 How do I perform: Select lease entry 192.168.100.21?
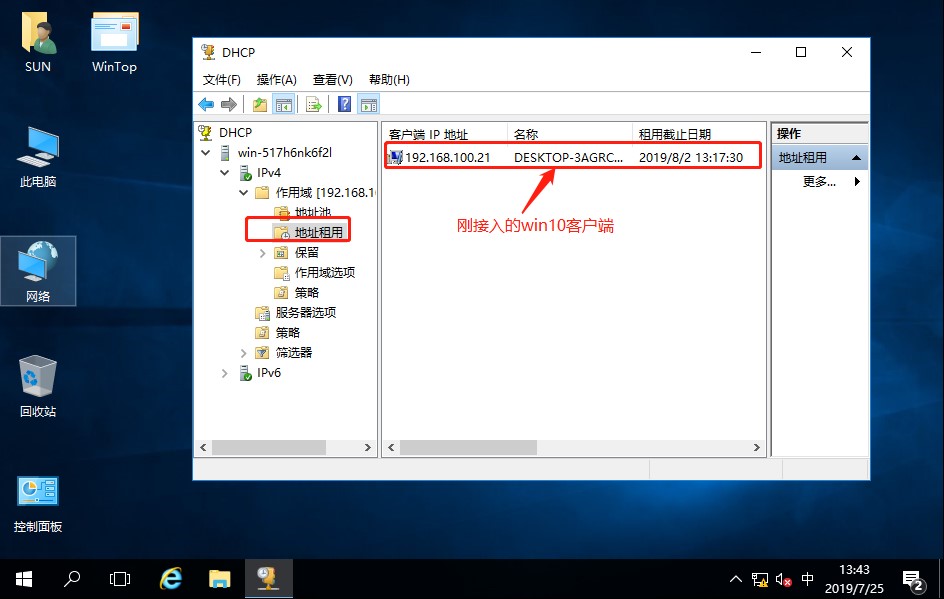(447, 158)
